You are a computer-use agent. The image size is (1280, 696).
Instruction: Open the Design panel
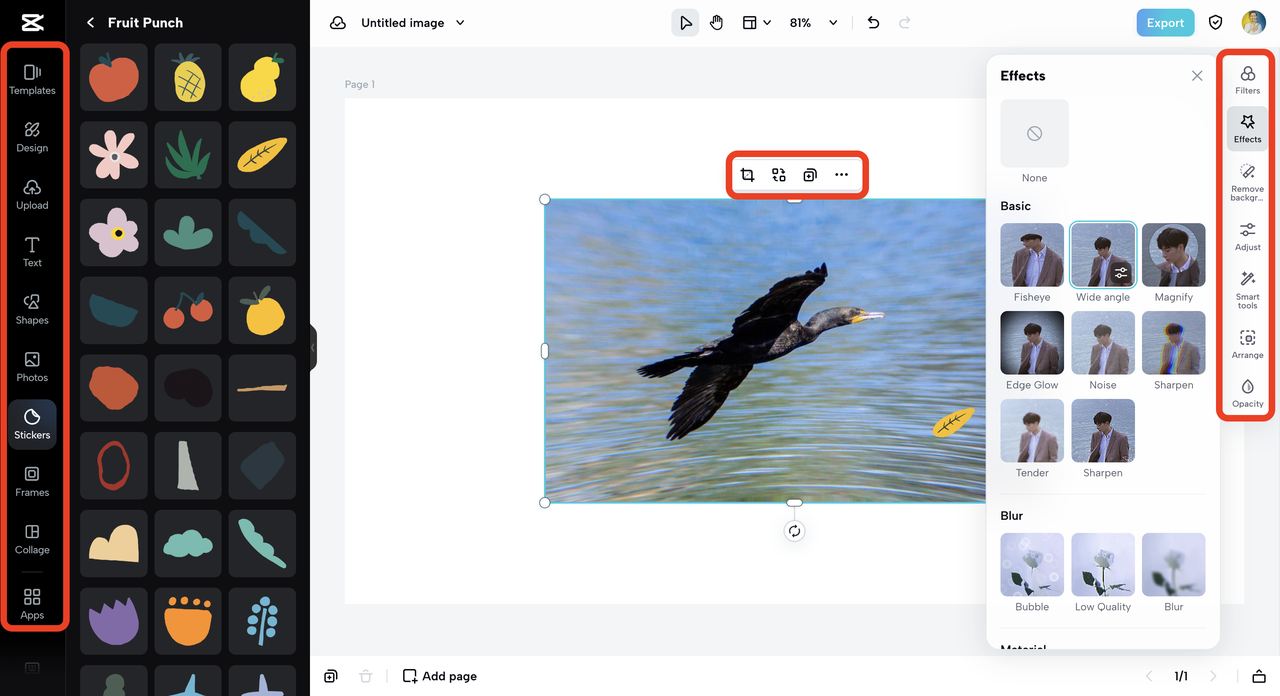point(32,137)
